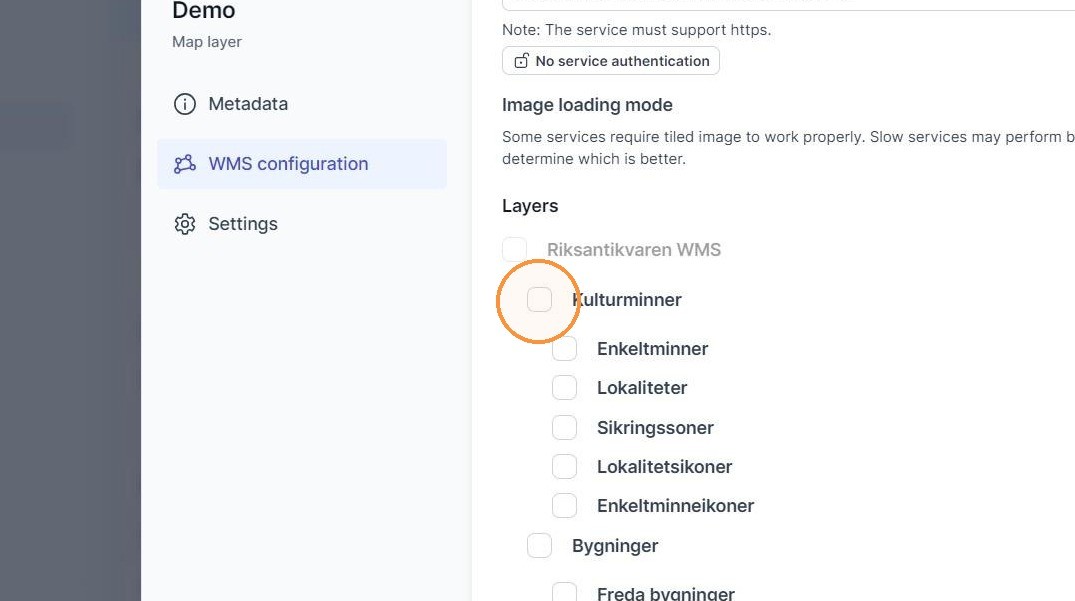The height and width of the screenshot is (601, 1075).
Task: Click the No service authentication button
Action: coord(611,61)
